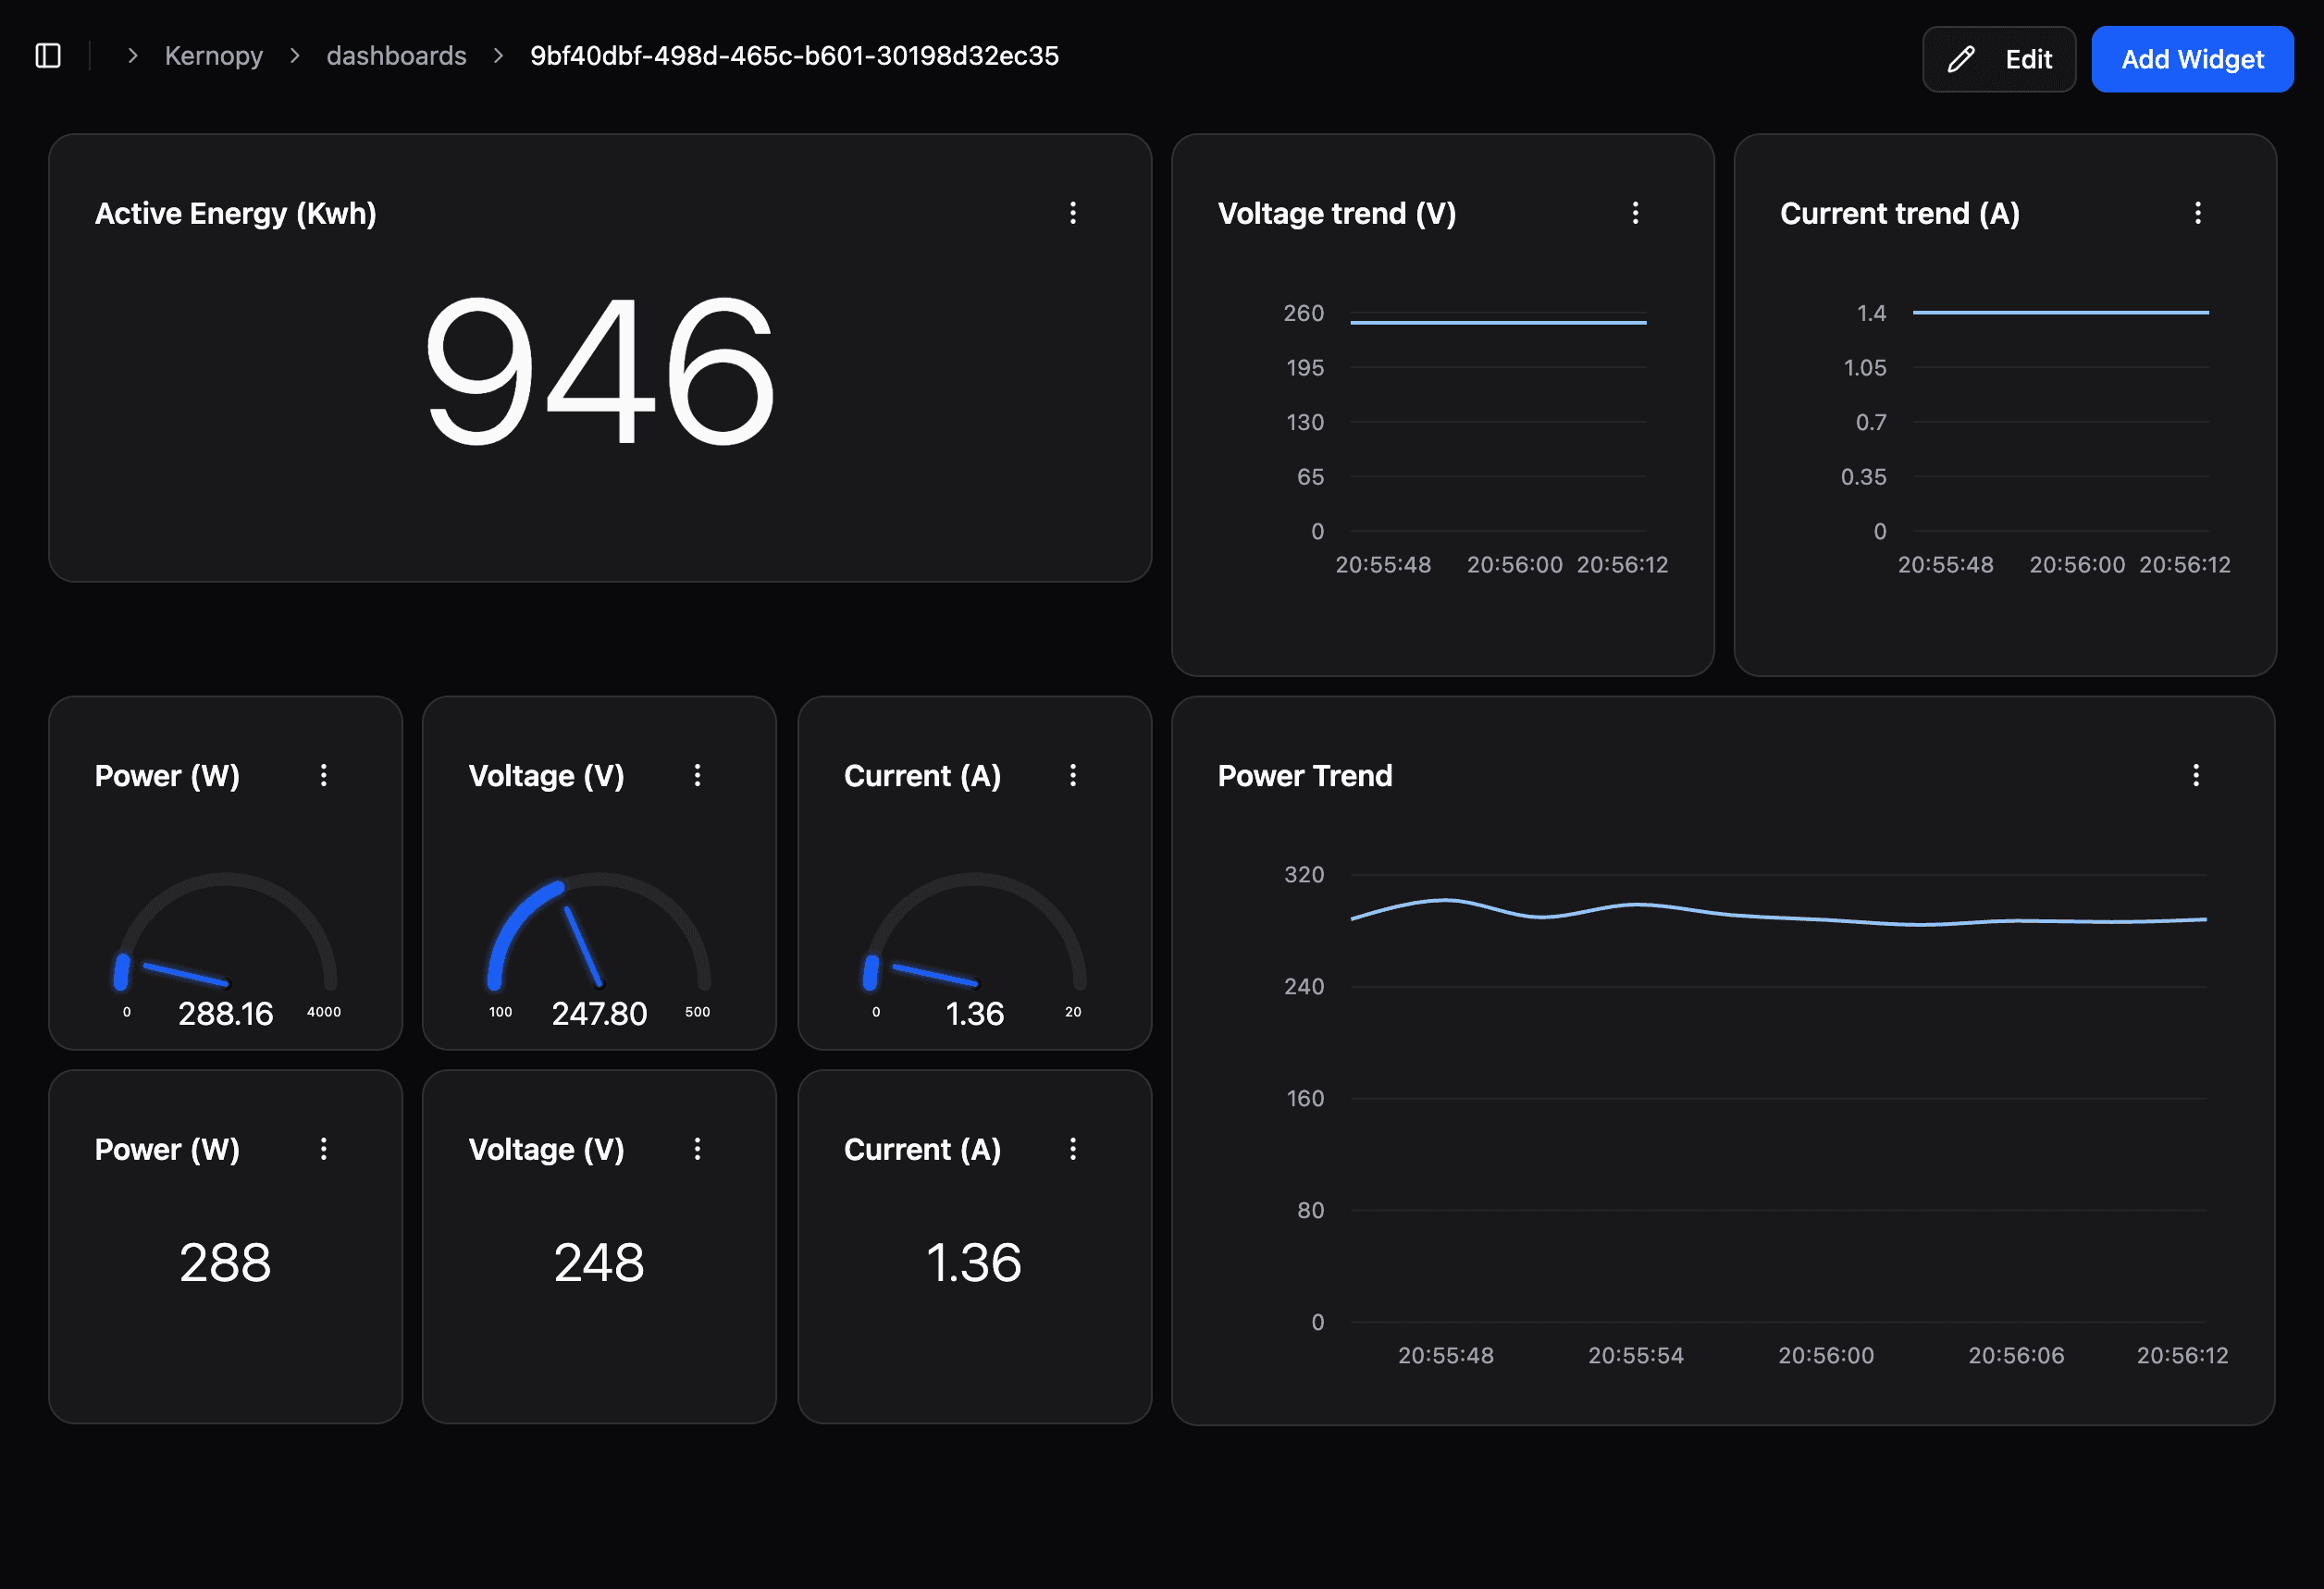Navigate to dashboards breadcrumb
This screenshot has height=1589, width=2324.
[396, 56]
